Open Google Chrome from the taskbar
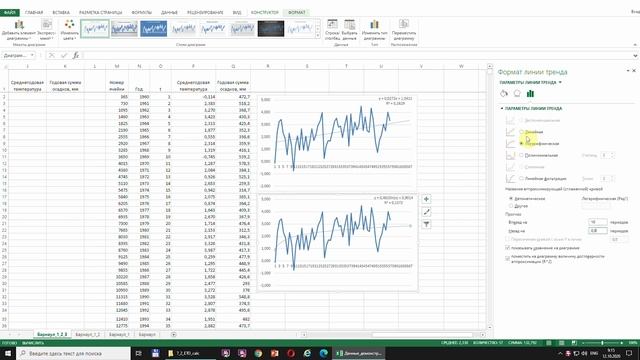The width and height of the screenshot is (640, 360). click(258, 353)
